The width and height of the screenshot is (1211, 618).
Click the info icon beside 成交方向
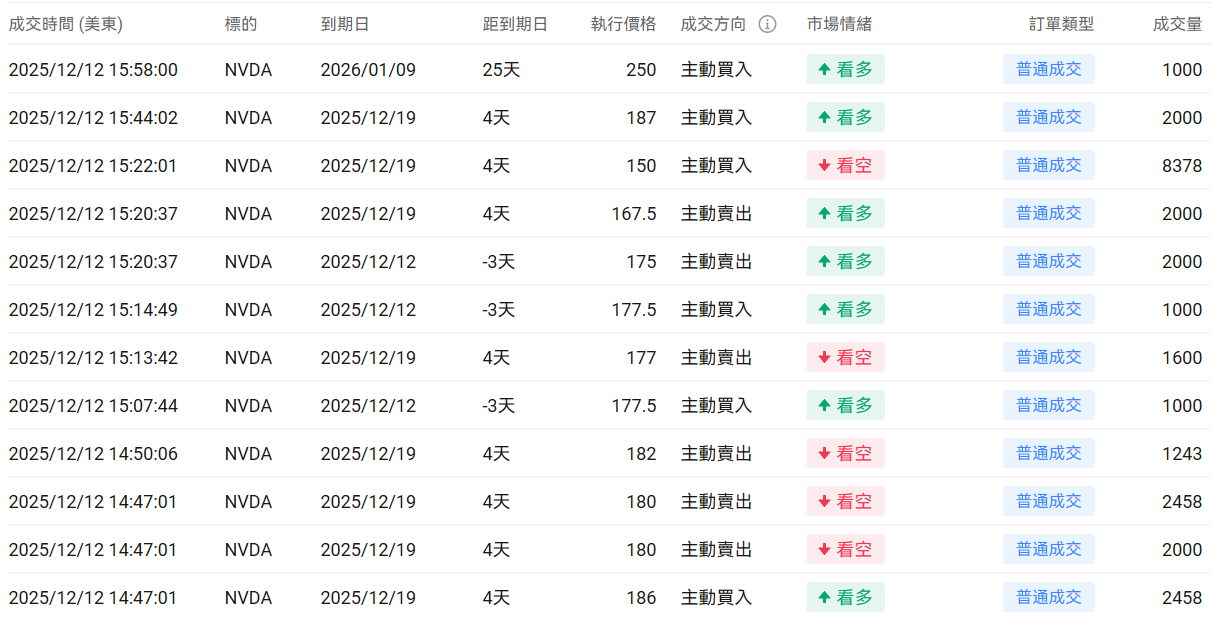pyautogui.click(x=767, y=24)
